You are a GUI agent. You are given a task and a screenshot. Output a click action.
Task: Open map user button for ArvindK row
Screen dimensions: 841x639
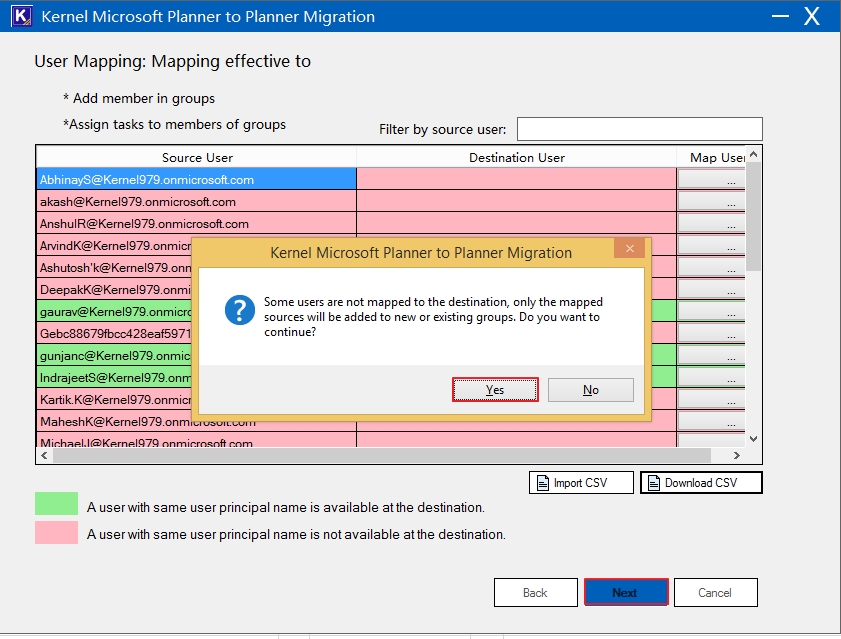click(711, 245)
